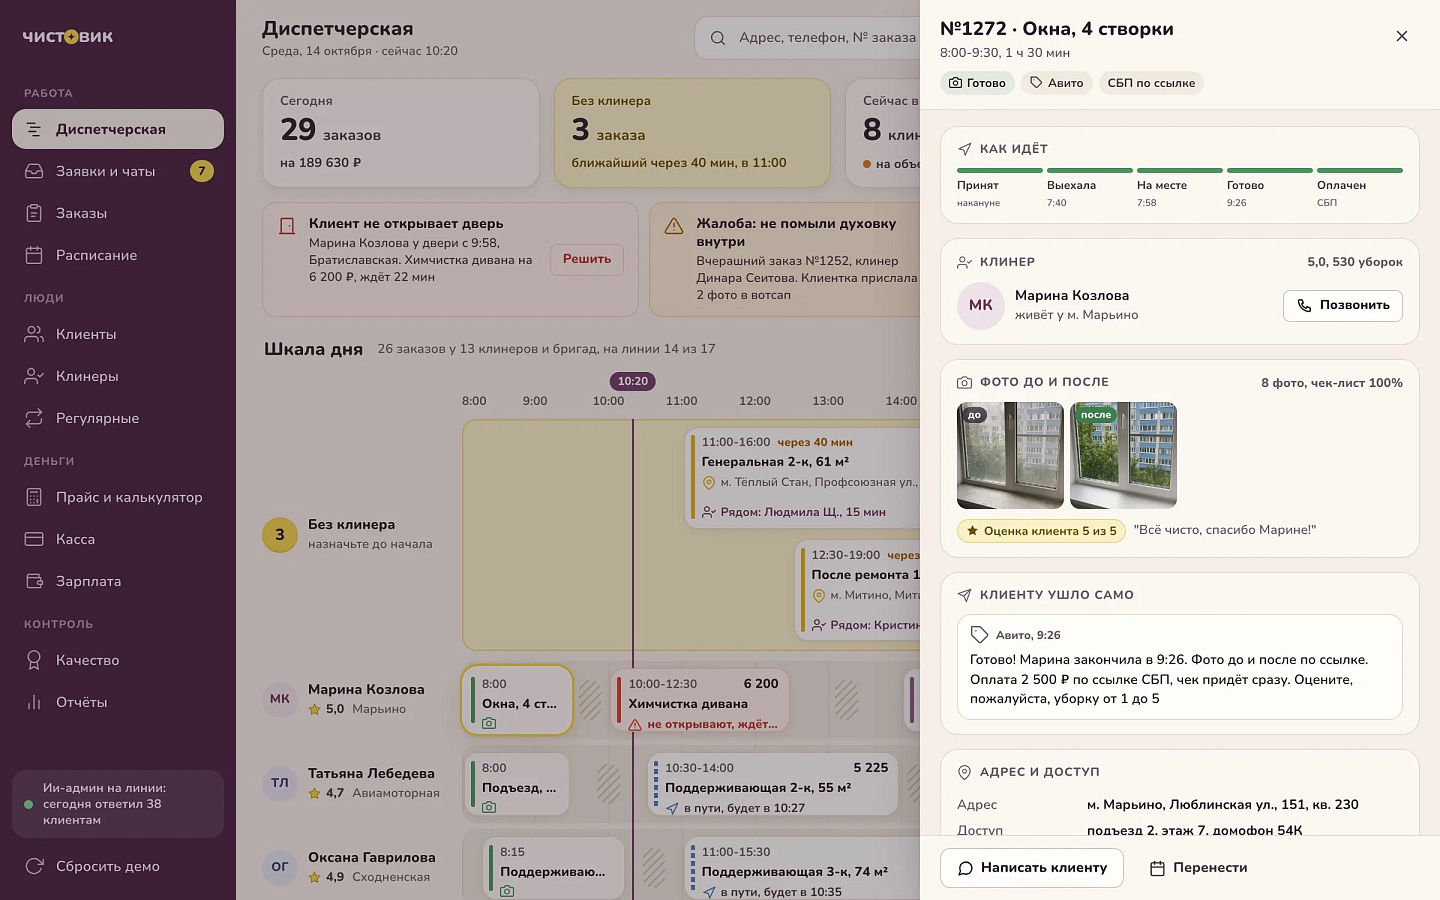This screenshot has height=900, width=1440.
Task: Click the 7 unread badge on Заявки и чаты
Action: coord(202,171)
